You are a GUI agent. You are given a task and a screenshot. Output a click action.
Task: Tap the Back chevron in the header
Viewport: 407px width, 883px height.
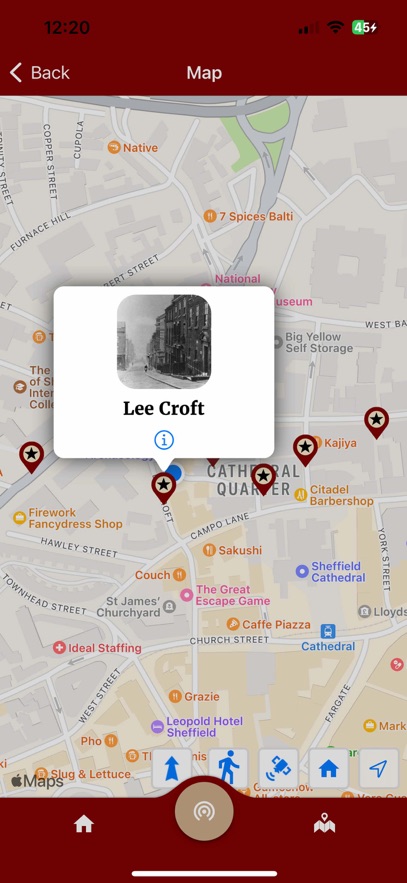click(x=16, y=73)
